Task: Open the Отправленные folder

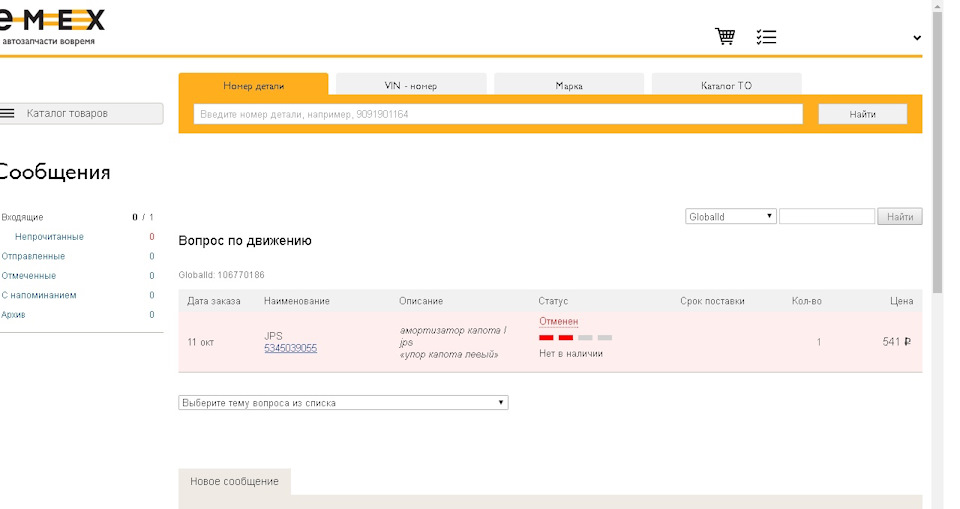Action: click(x=33, y=256)
